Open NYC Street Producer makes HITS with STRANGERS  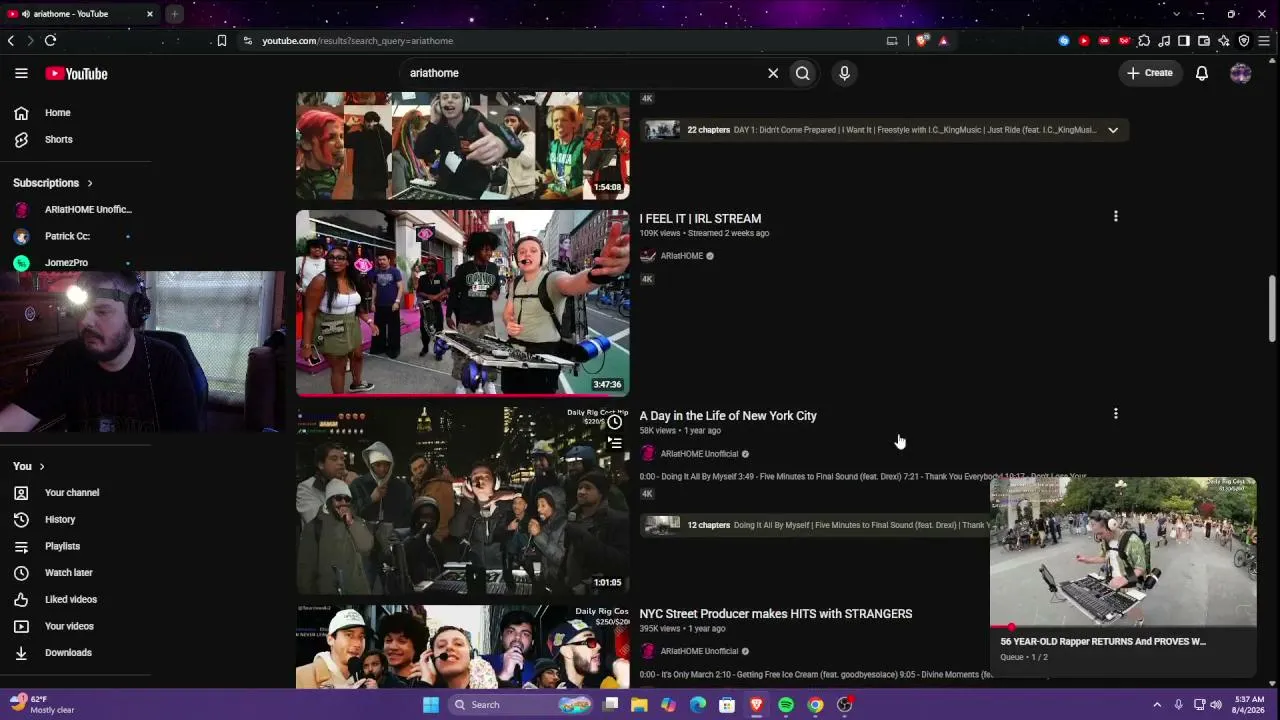coord(776,614)
